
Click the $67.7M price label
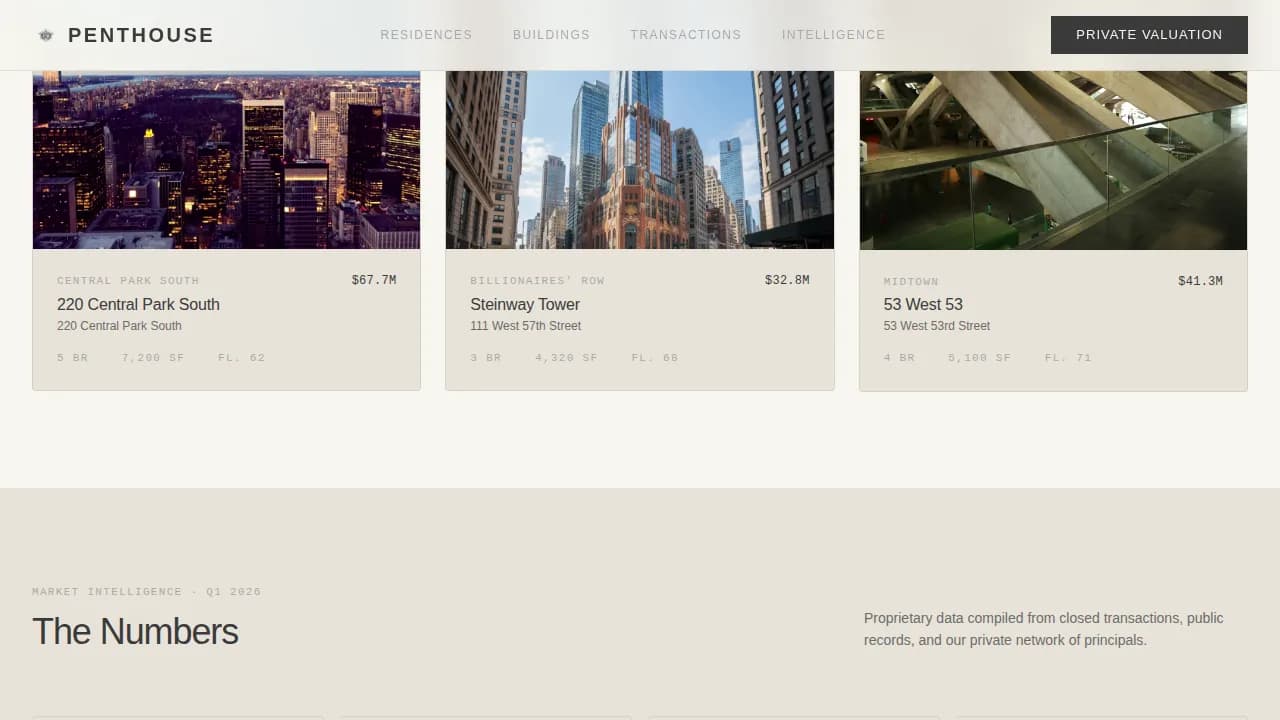coord(373,280)
